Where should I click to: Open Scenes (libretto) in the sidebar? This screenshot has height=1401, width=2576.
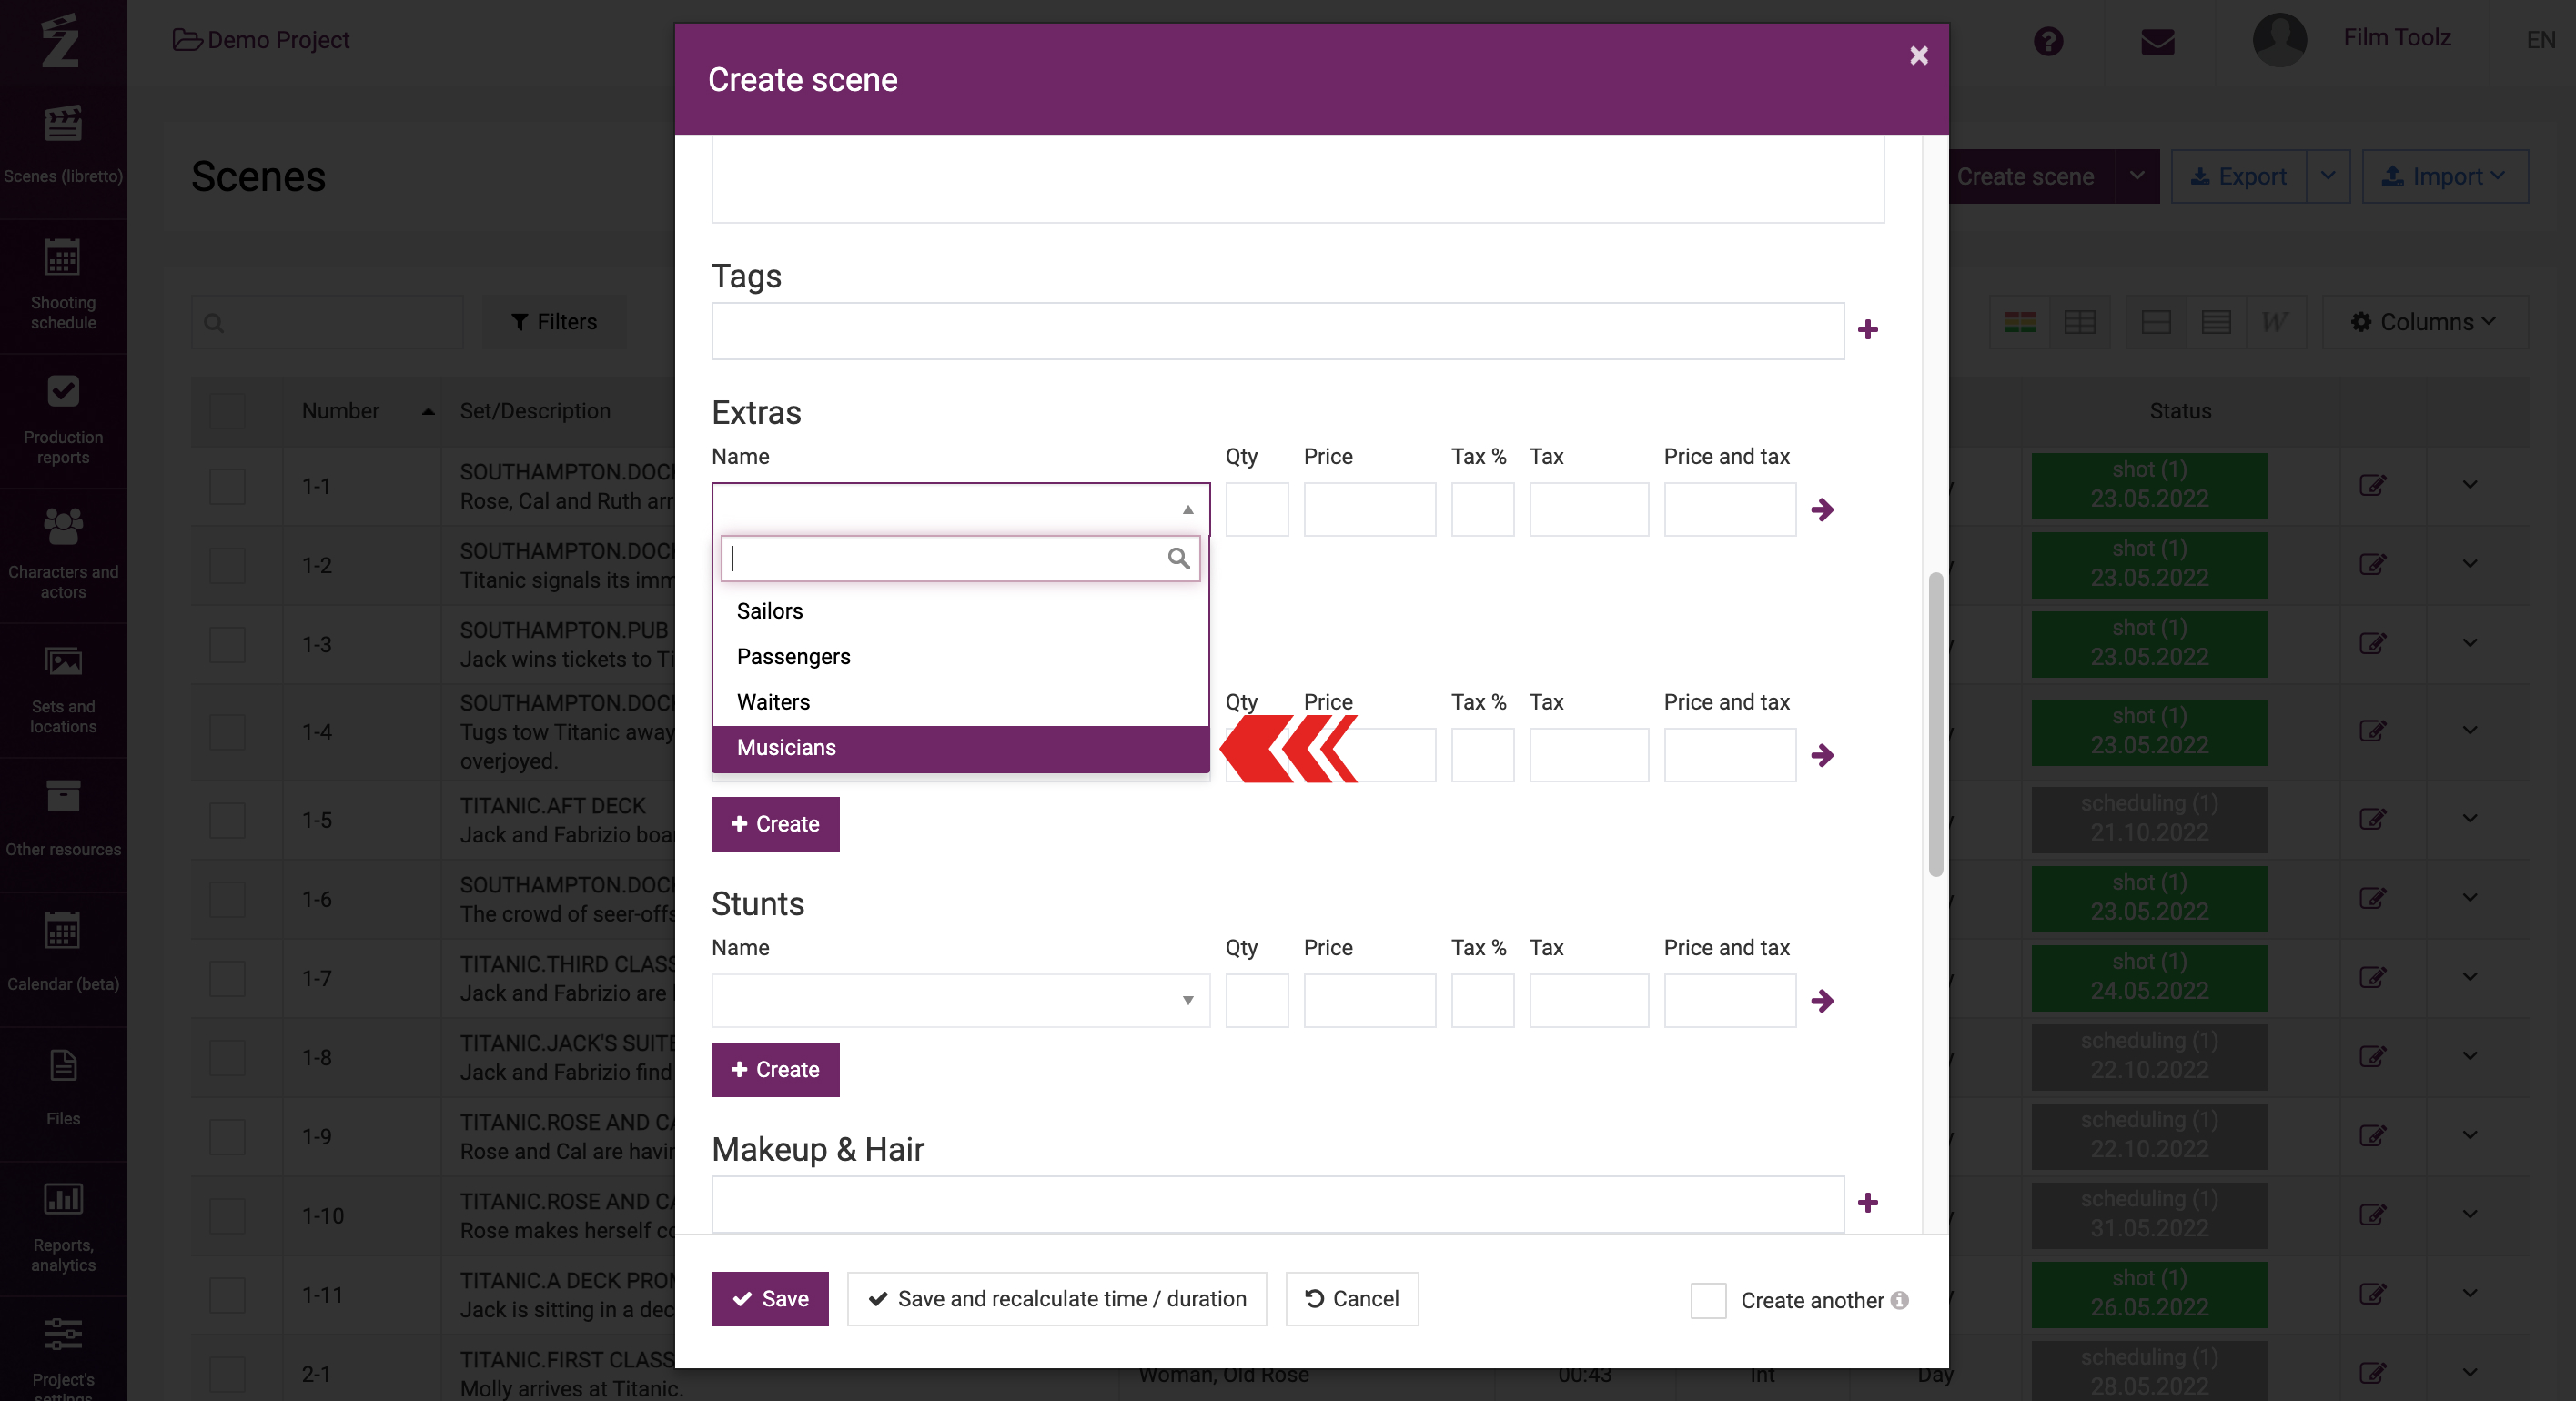[63, 145]
